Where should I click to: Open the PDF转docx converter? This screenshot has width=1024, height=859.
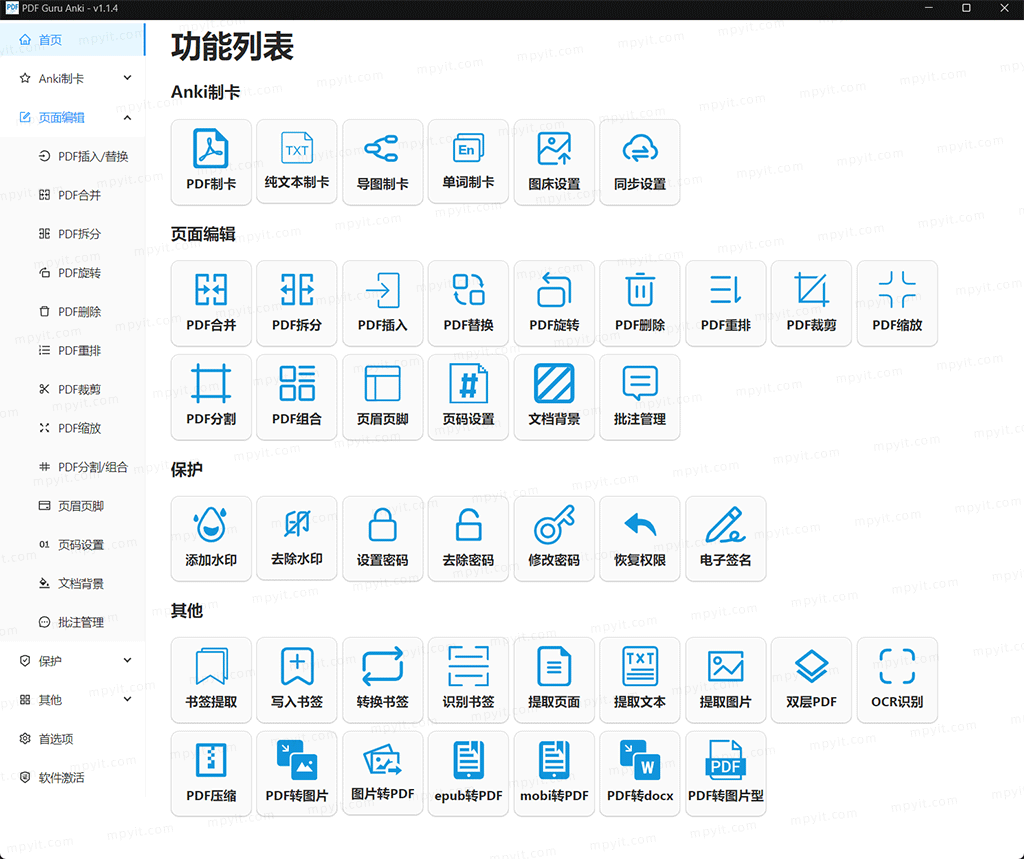point(640,774)
